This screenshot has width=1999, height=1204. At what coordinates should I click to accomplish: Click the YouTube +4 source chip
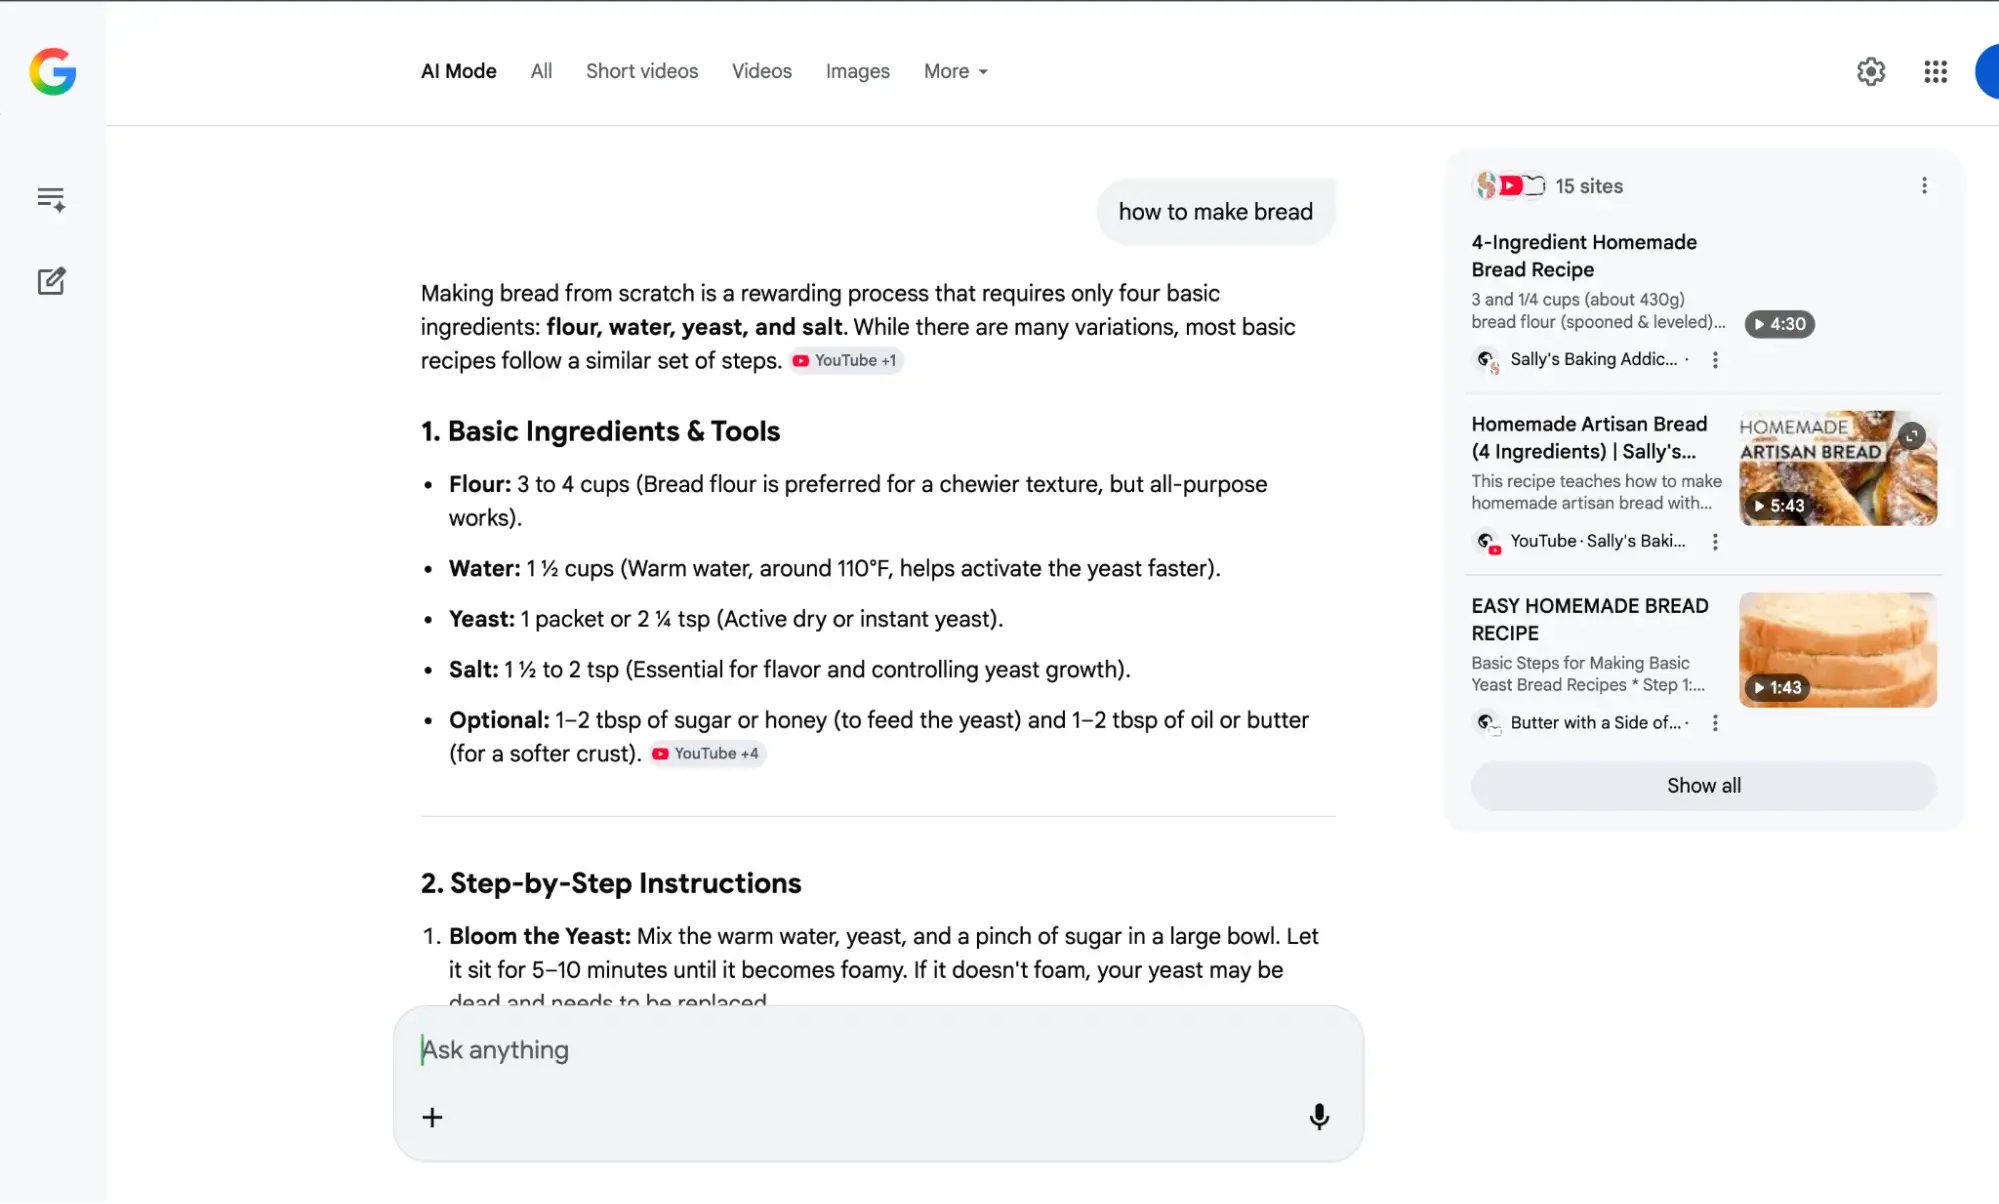(707, 754)
